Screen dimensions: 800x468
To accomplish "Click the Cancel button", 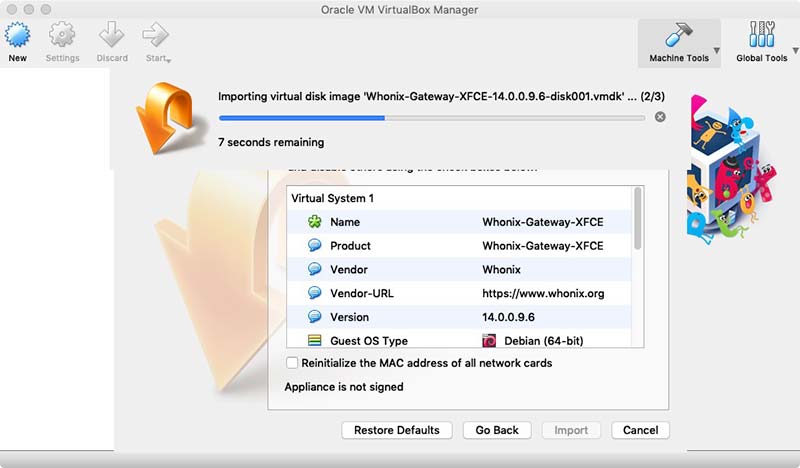I will [640, 430].
